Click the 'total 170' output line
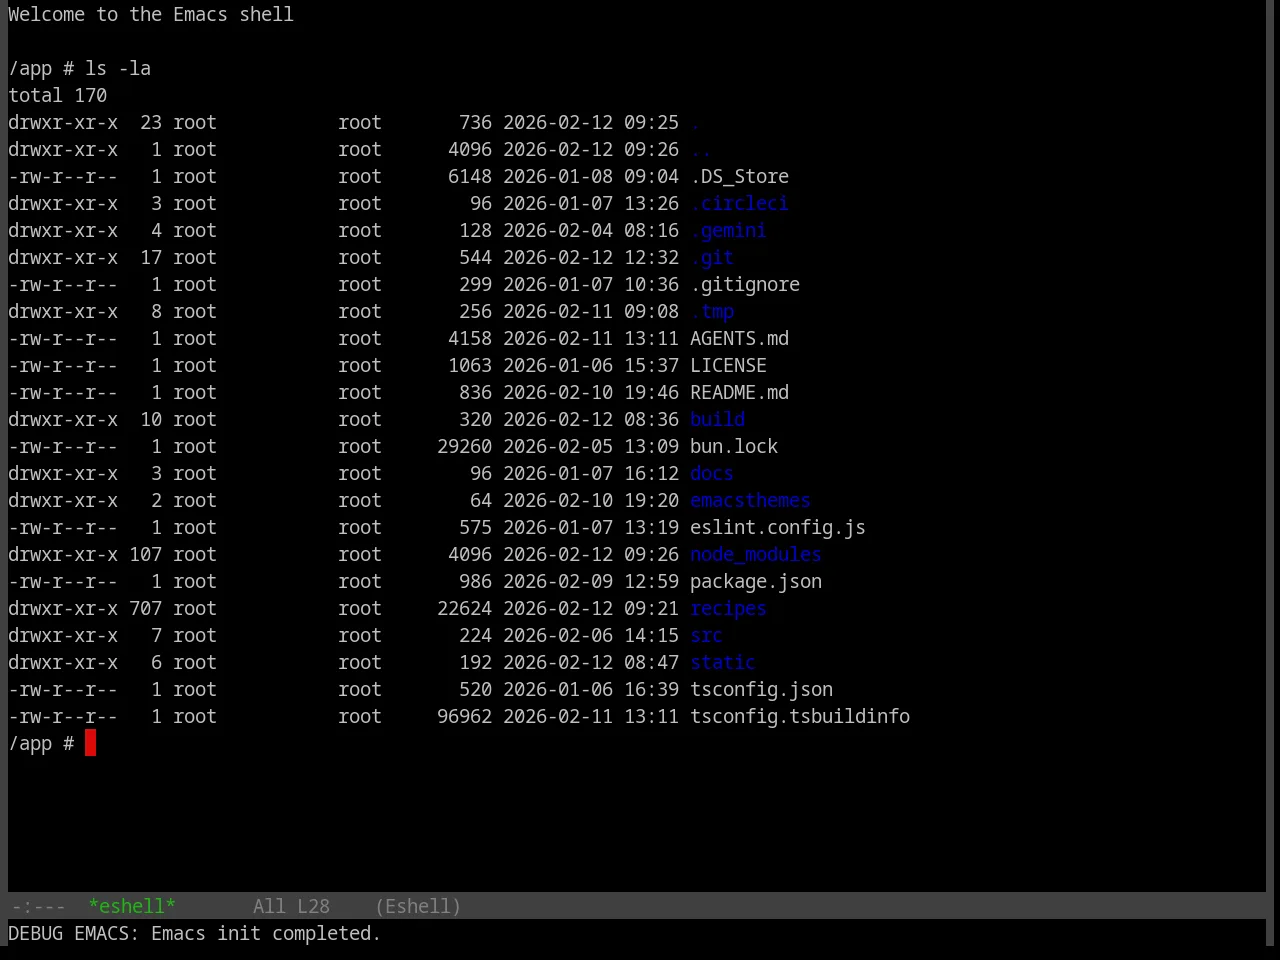Screen dimensions: 1280x960 (x=57, y=96)
